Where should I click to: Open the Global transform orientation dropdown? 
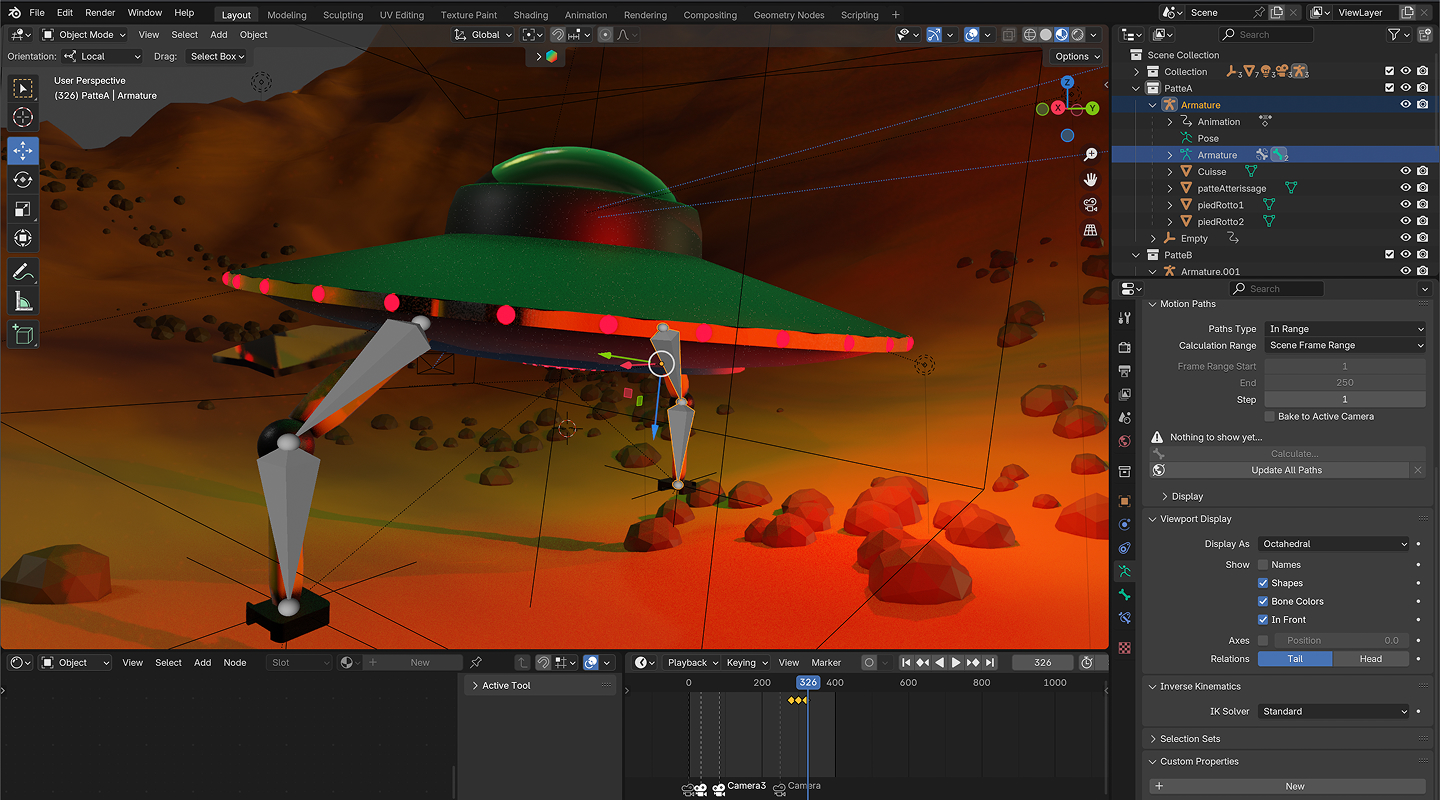tap(483, 34)
